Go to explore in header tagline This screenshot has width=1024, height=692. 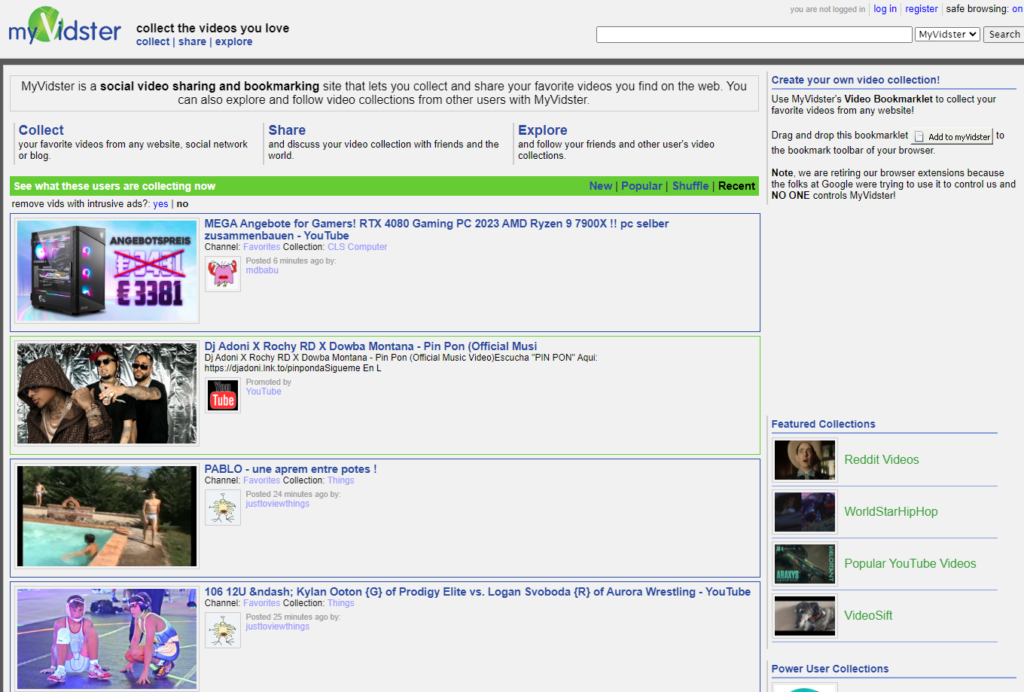pos(234,42)
